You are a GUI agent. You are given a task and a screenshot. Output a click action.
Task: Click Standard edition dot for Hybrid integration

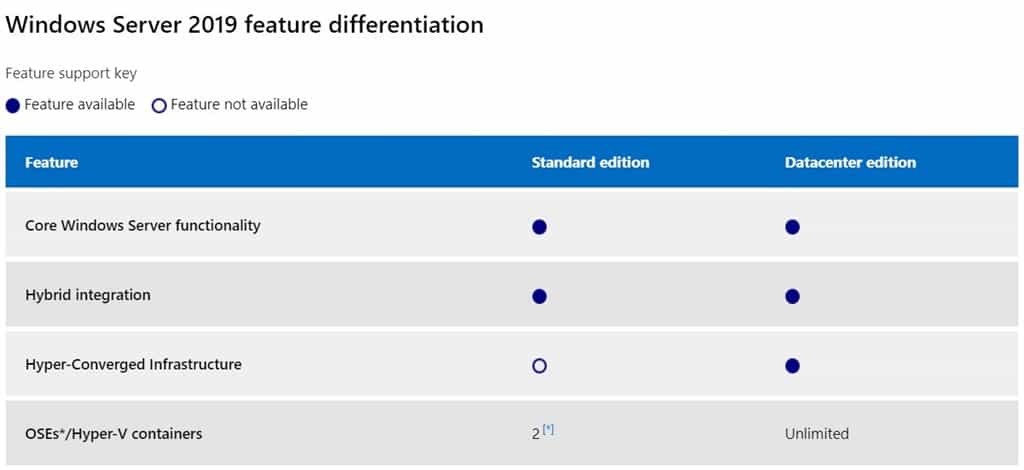coord(540,296)
